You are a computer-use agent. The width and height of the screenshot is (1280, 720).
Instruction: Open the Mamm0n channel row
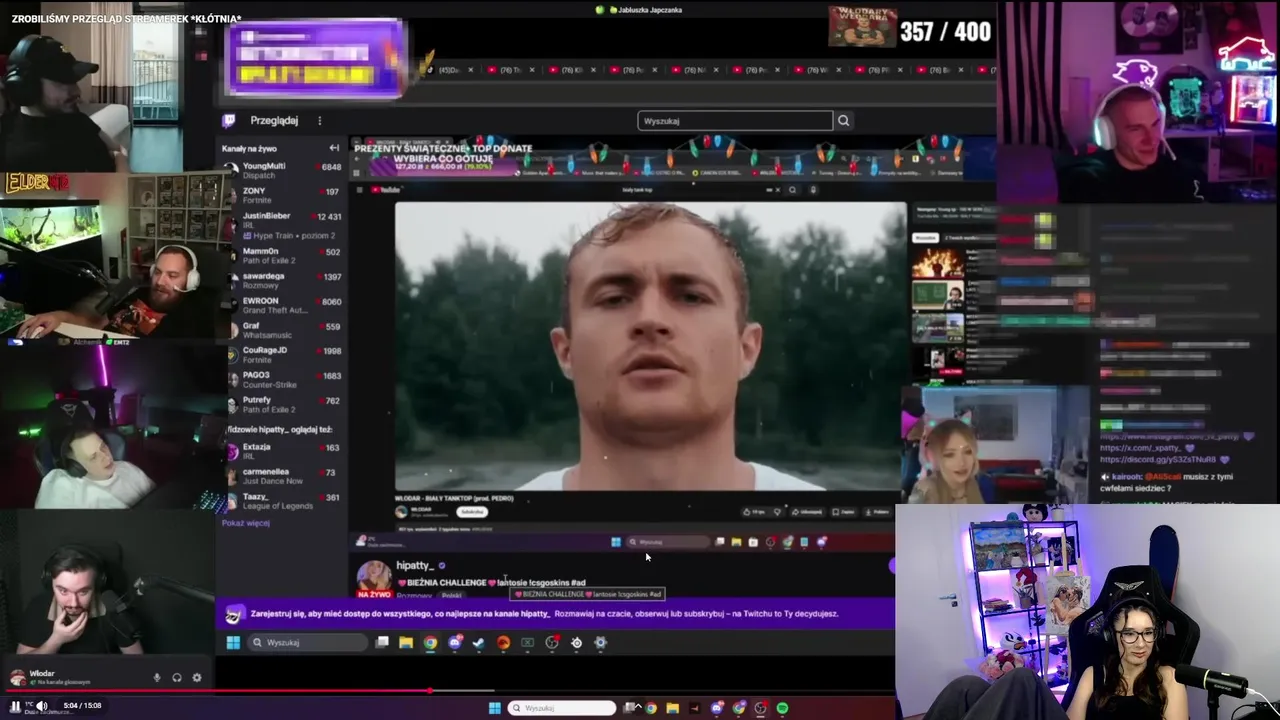pos(284,256)
